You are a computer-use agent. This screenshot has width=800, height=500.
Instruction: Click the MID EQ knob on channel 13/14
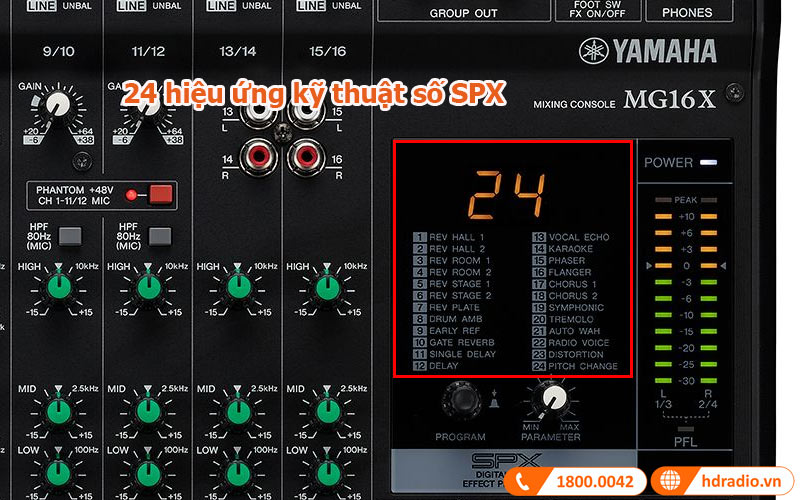click(238, 411)
